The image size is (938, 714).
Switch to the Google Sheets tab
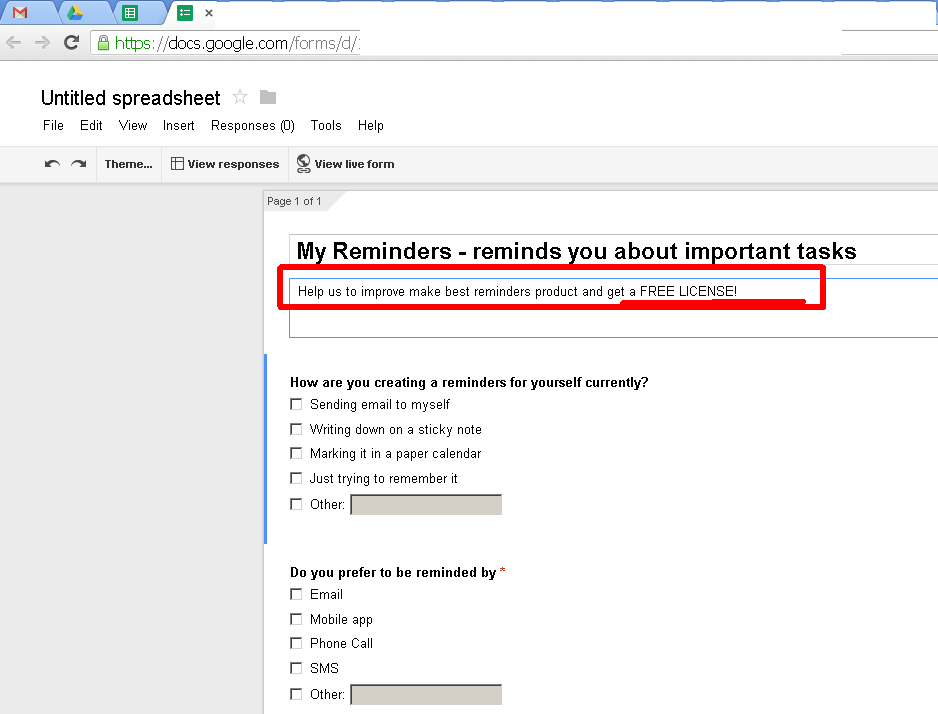tap(130, 13)
